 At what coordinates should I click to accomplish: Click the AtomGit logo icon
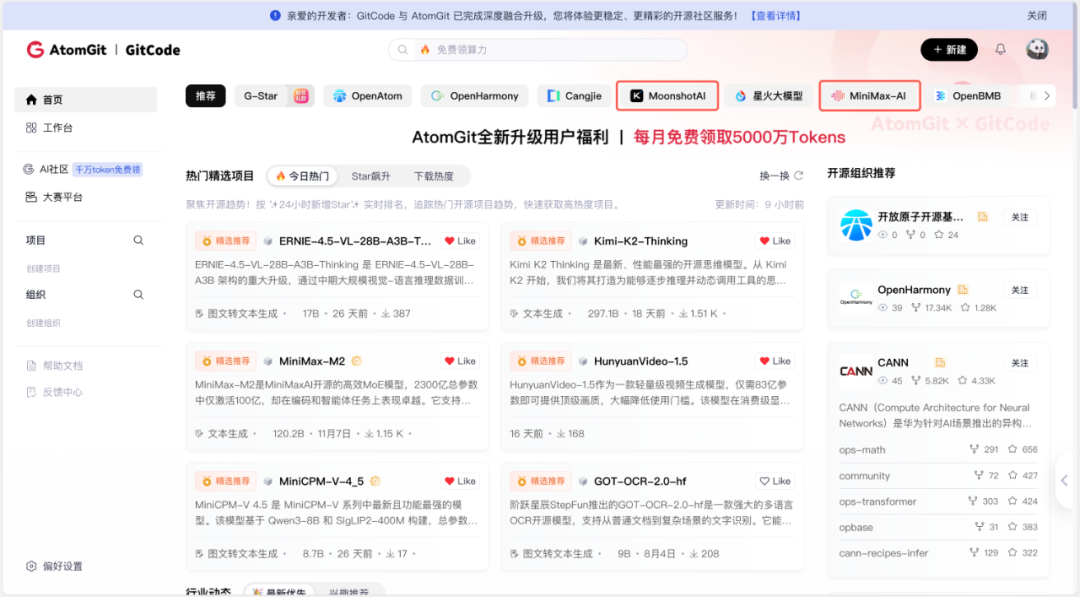pos(35,50)
